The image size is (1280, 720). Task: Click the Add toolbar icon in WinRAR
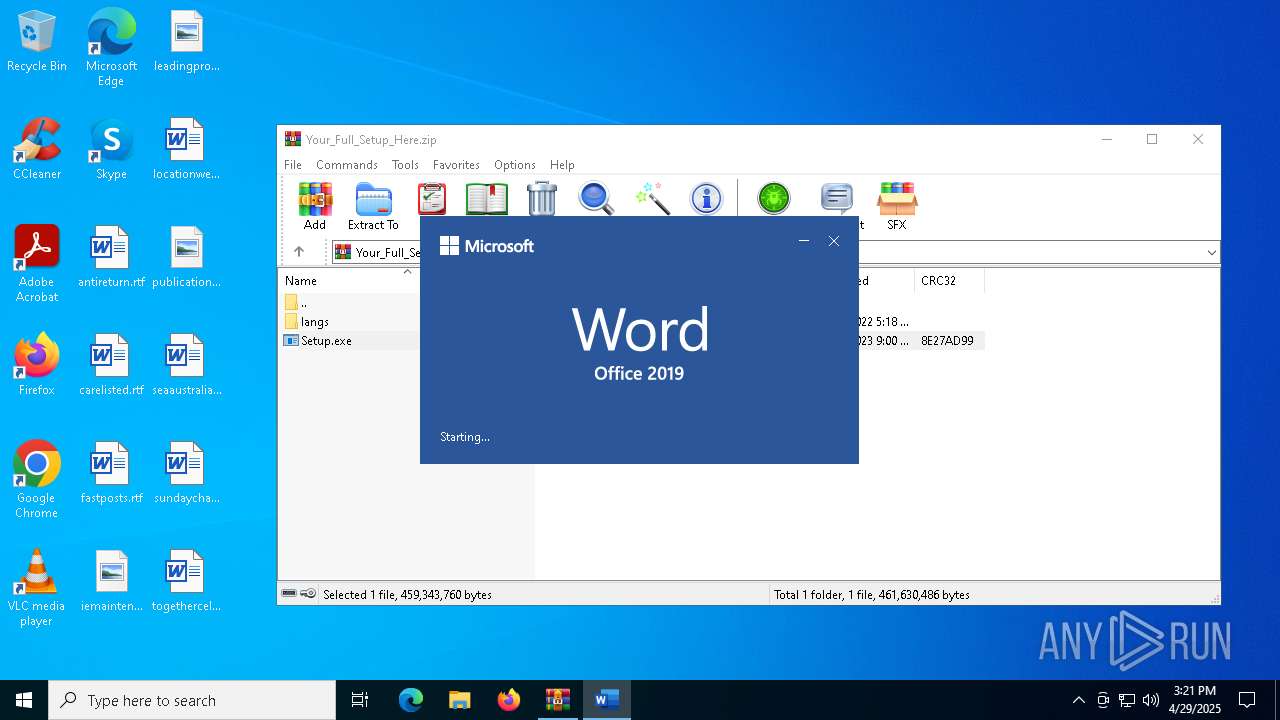(315, 206)
